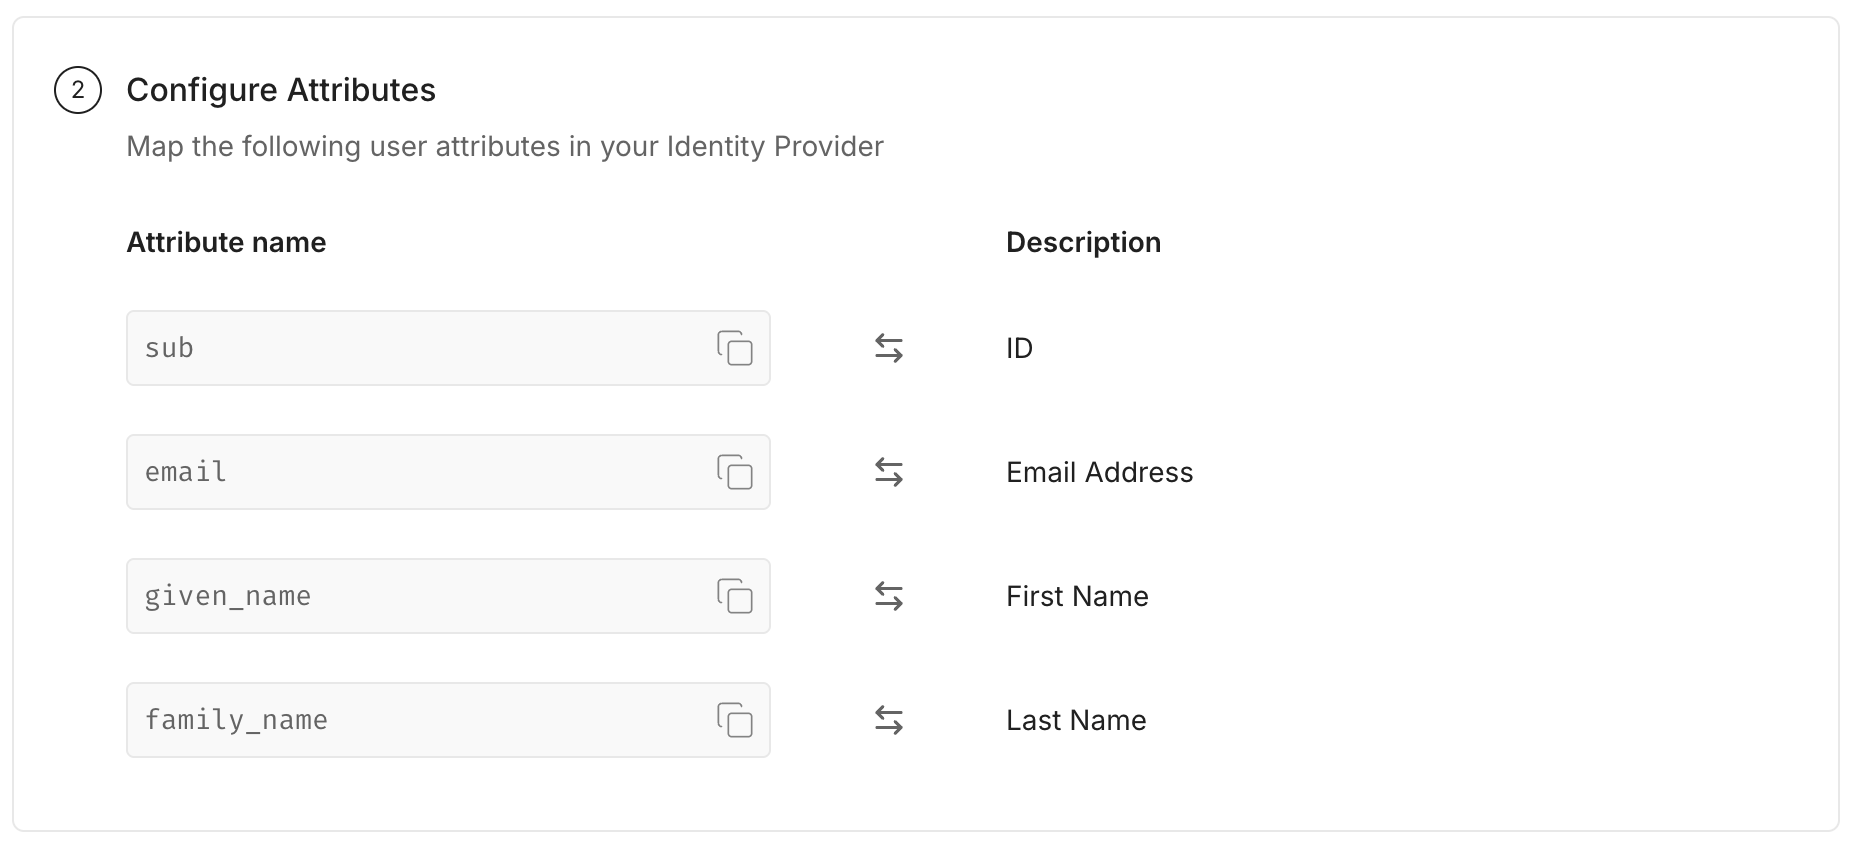Click the mapping arrows icon beside Email Address

pos(888,472)
